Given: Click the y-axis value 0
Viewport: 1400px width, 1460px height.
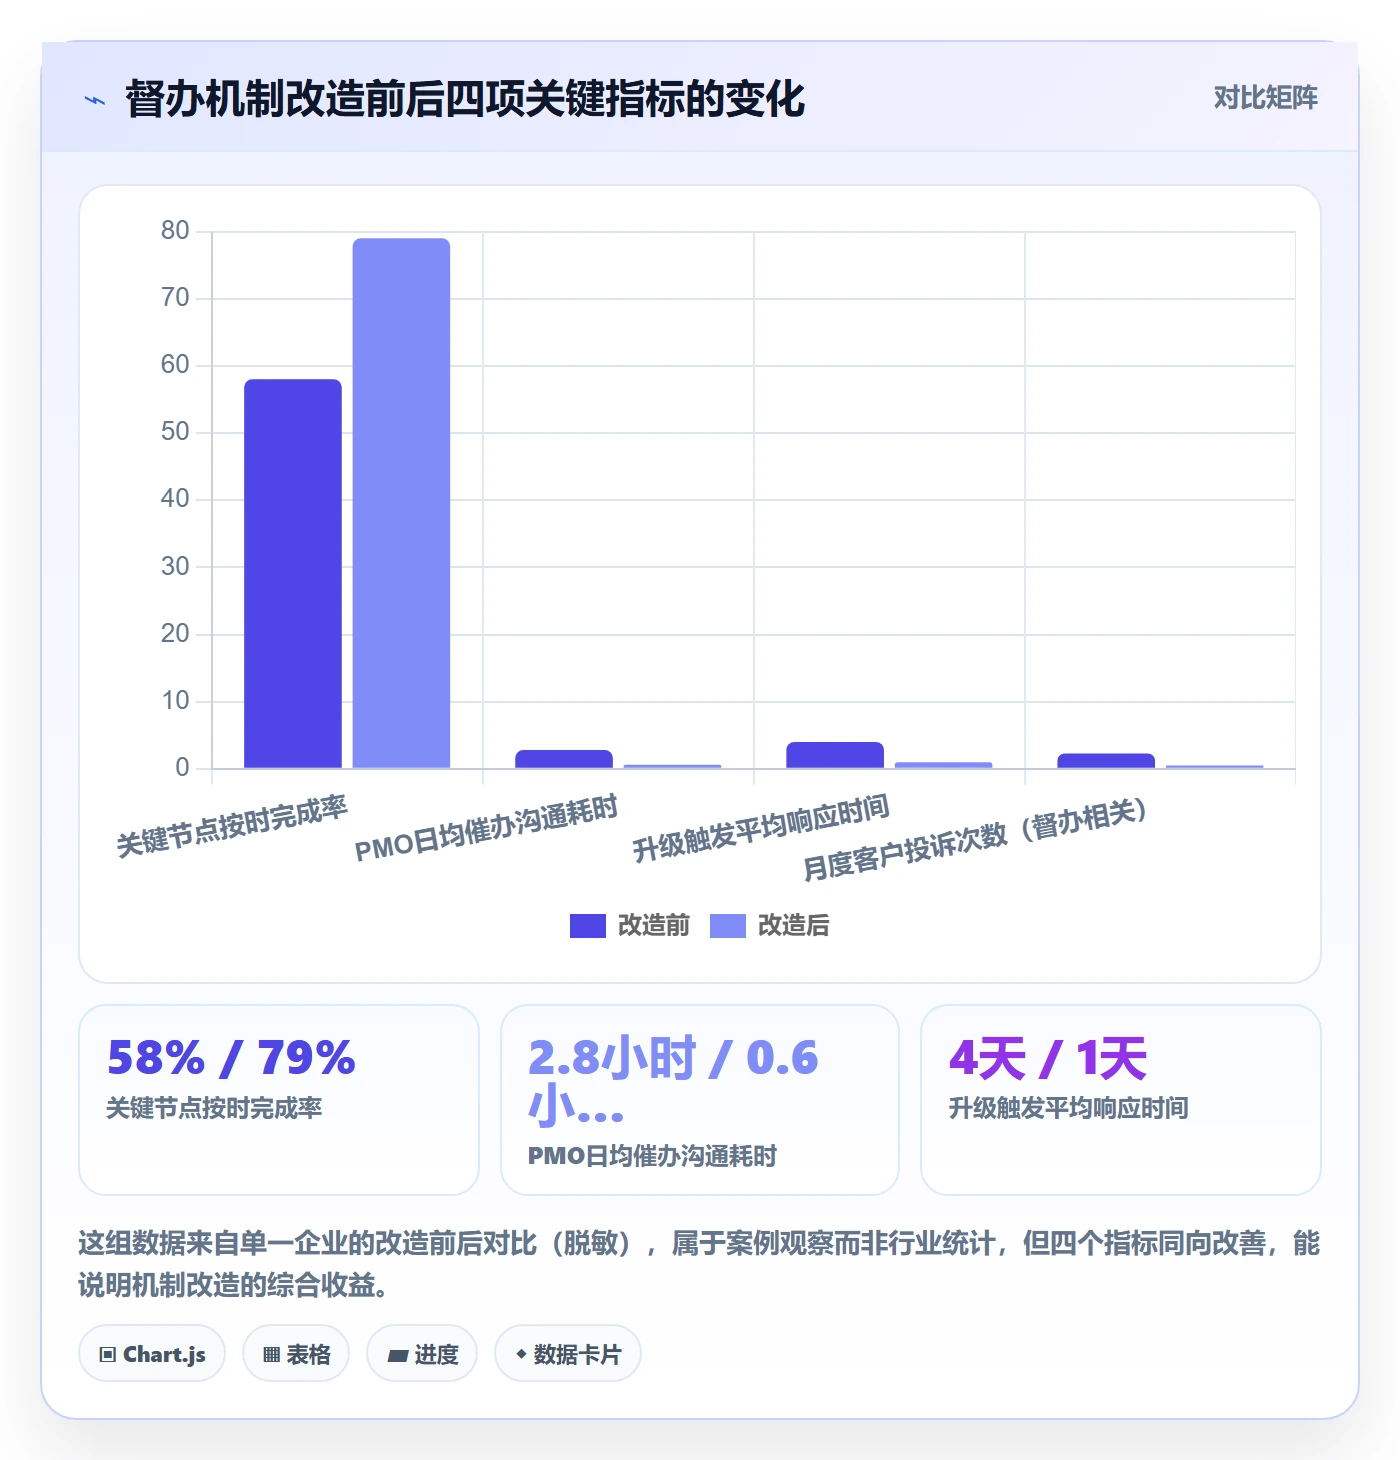Looking at the screenshot, I should pyautogui.click(x=182, y=768).
